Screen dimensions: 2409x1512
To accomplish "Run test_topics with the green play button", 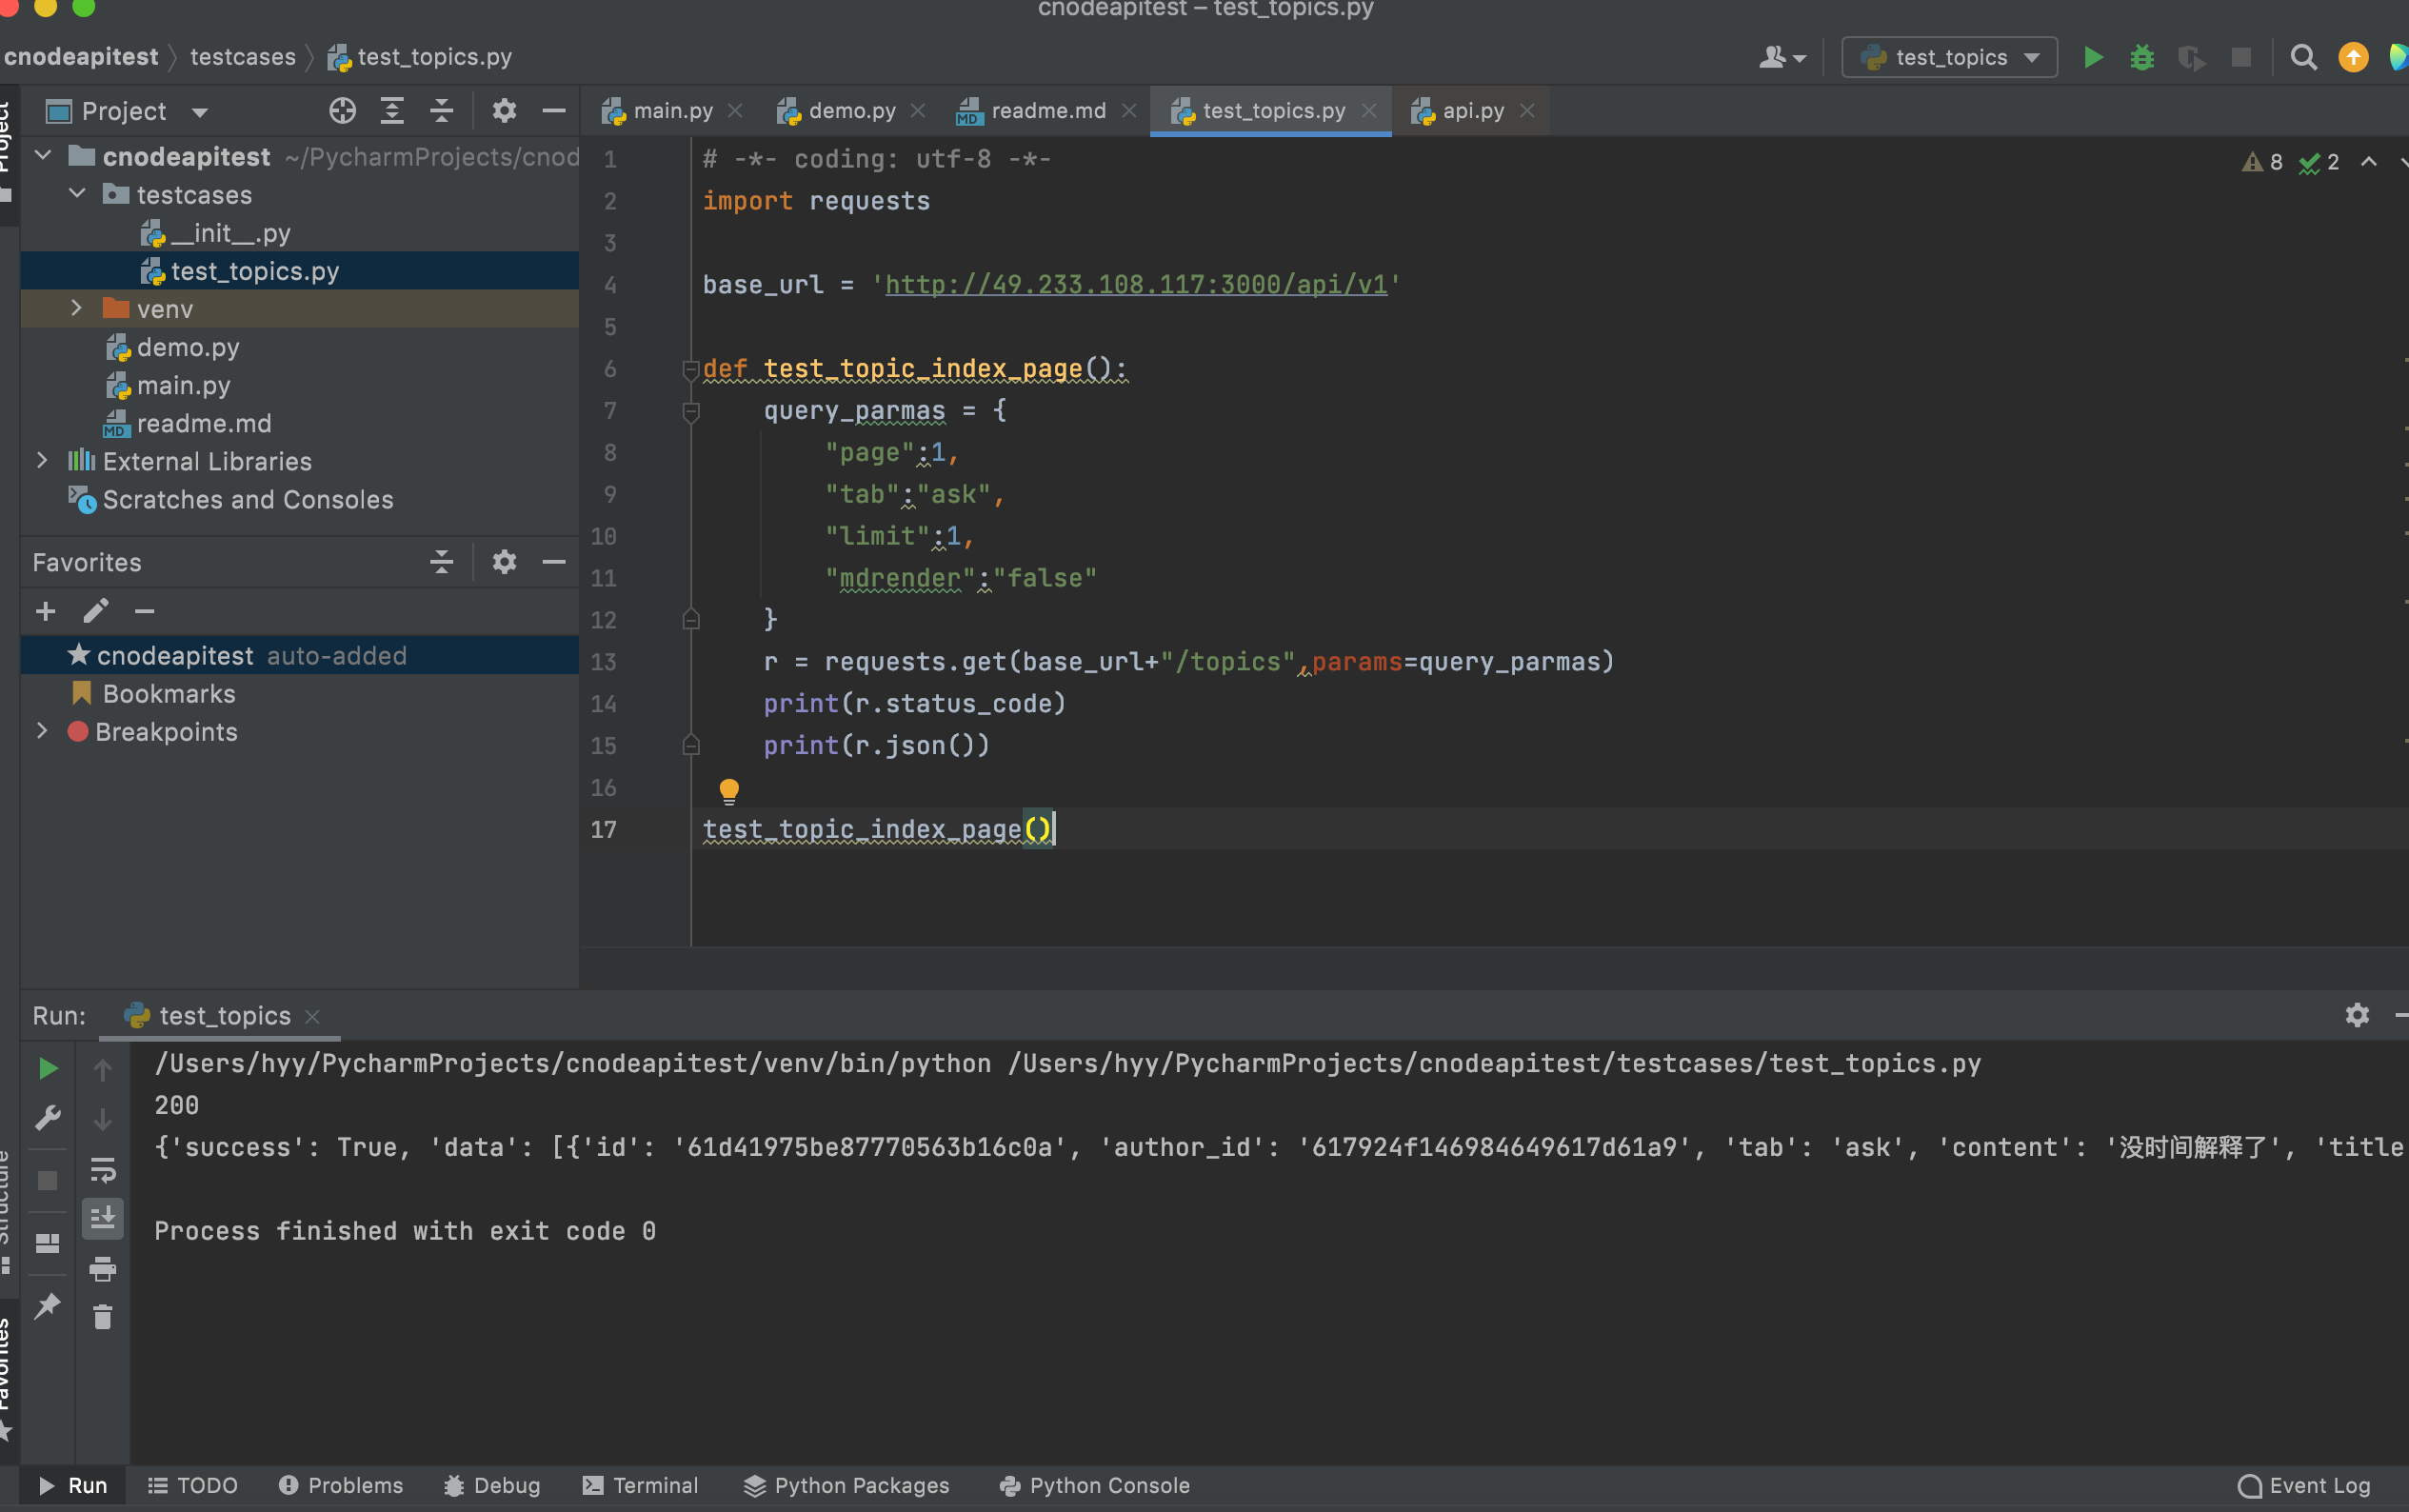I will [x=2092, y=57].
